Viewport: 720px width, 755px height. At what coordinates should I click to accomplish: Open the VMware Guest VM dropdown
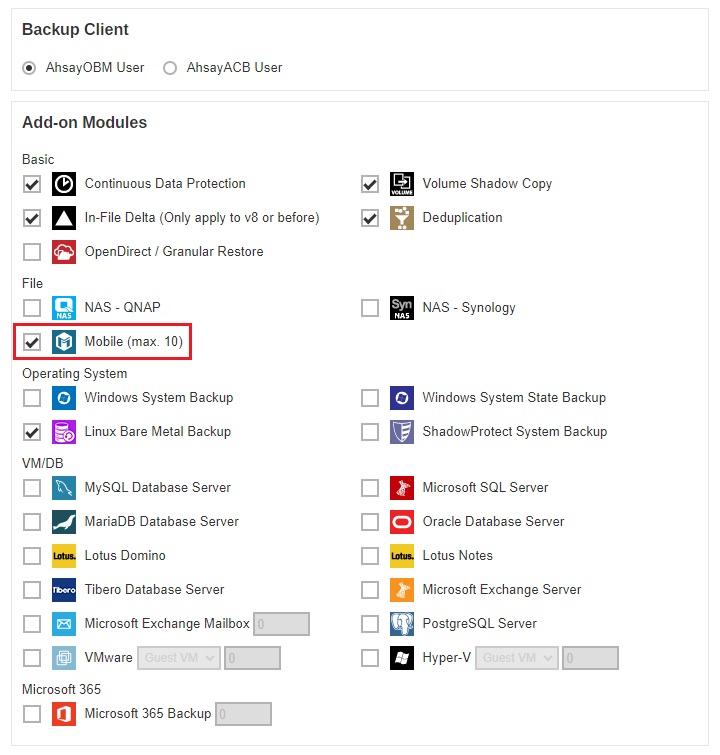pos(179,658)
